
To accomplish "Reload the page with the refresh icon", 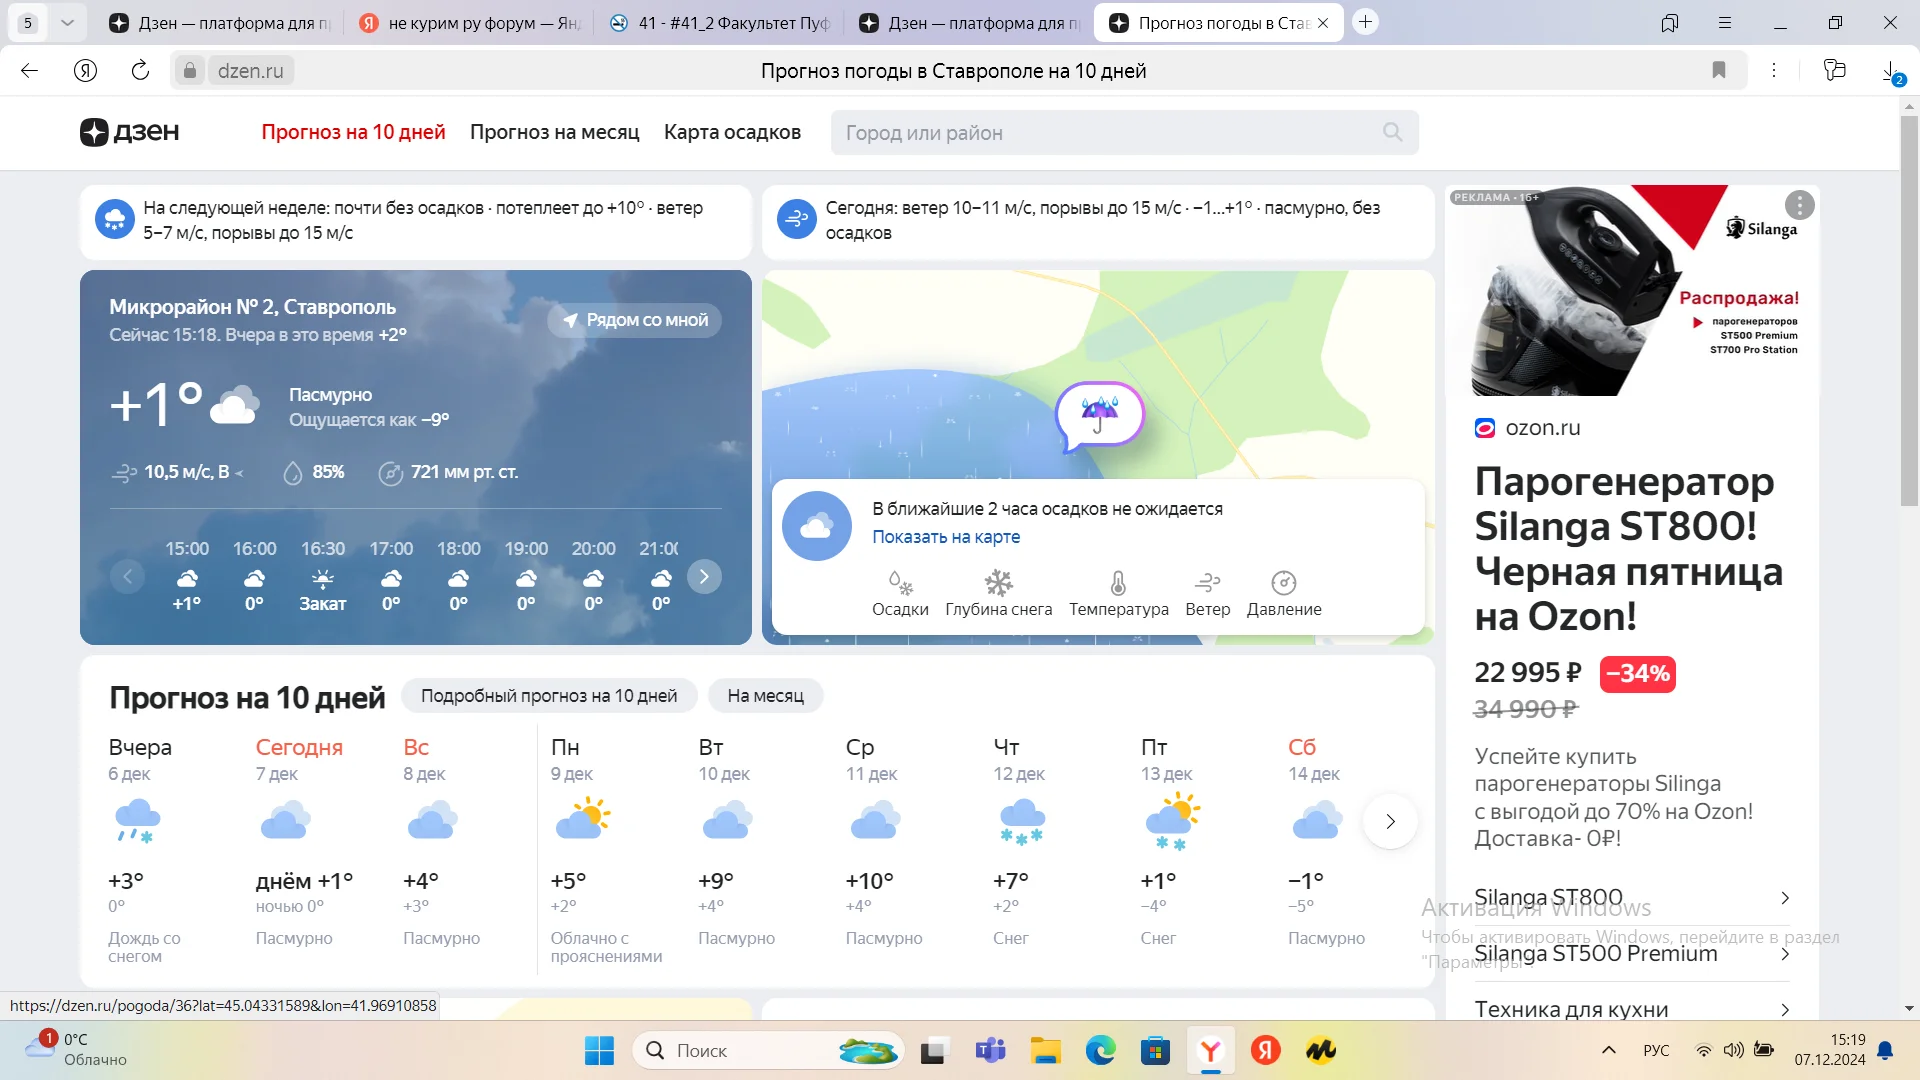I will click(x=140, y=70).
